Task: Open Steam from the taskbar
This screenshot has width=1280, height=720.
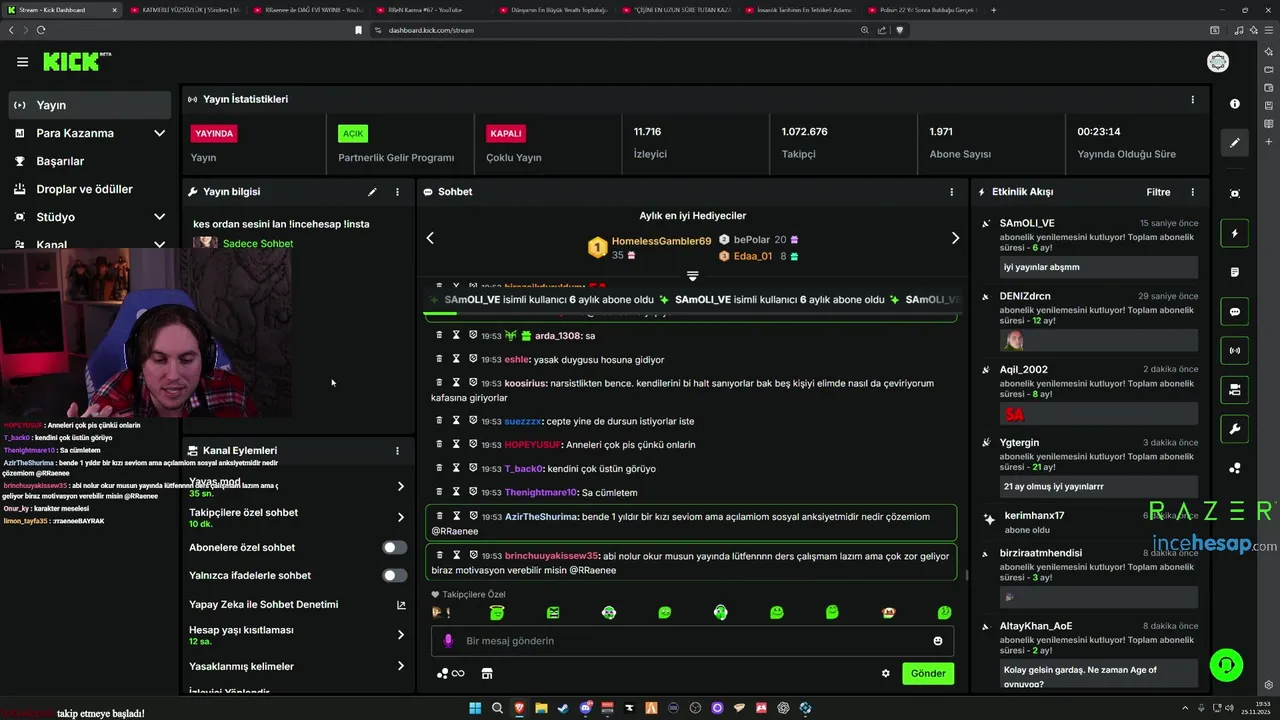Action: pyautogui.click(x=563, y=708)
